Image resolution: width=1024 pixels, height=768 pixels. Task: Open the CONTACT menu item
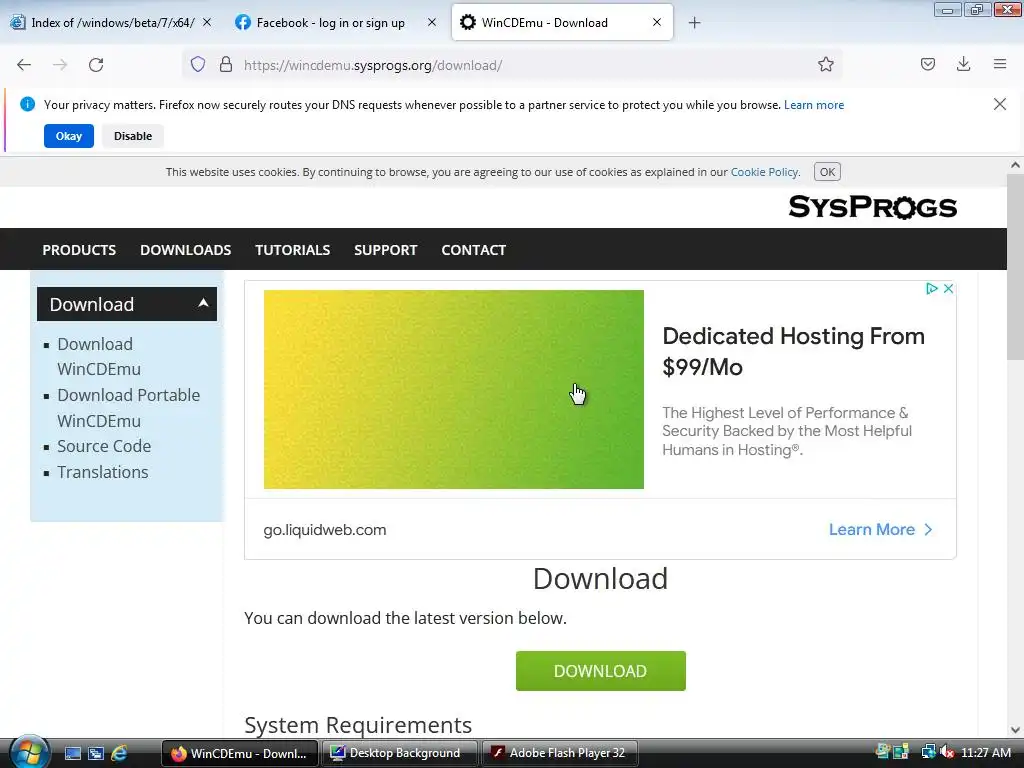point(473,249)
